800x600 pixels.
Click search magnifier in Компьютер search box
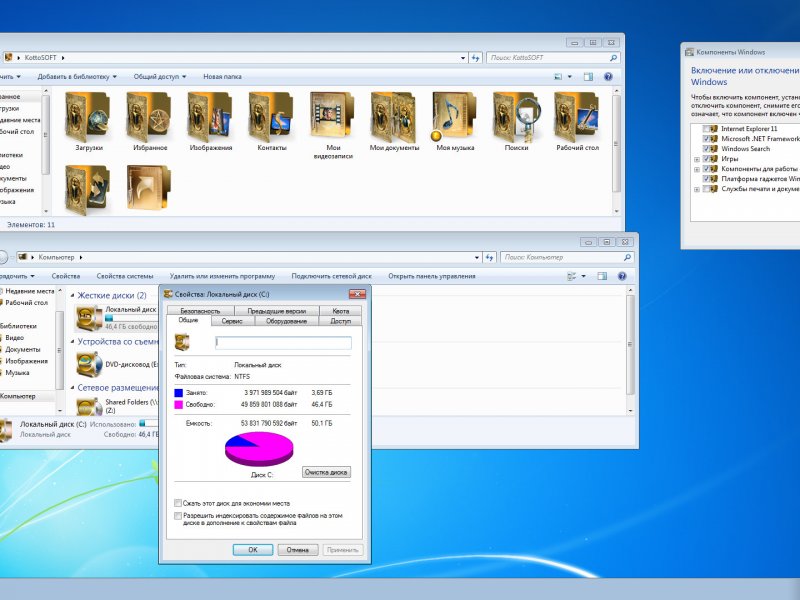[x=627, y=257]
